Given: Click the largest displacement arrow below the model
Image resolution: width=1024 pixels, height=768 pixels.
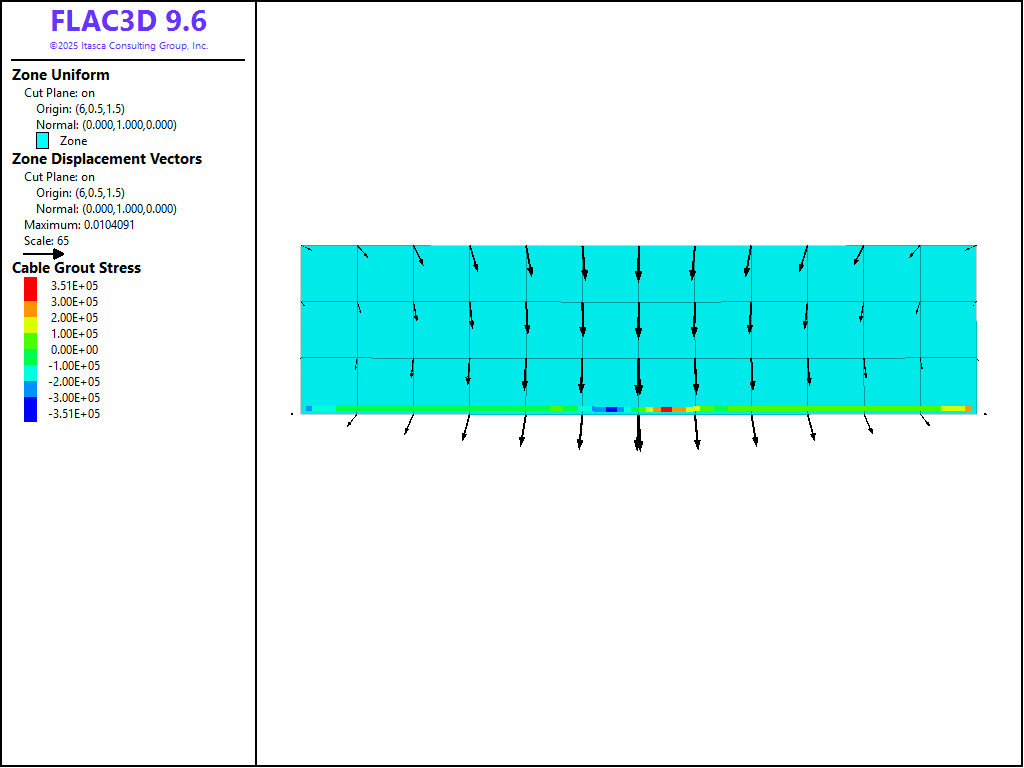Looking at the screenshot, I should [x=639, y=432].
